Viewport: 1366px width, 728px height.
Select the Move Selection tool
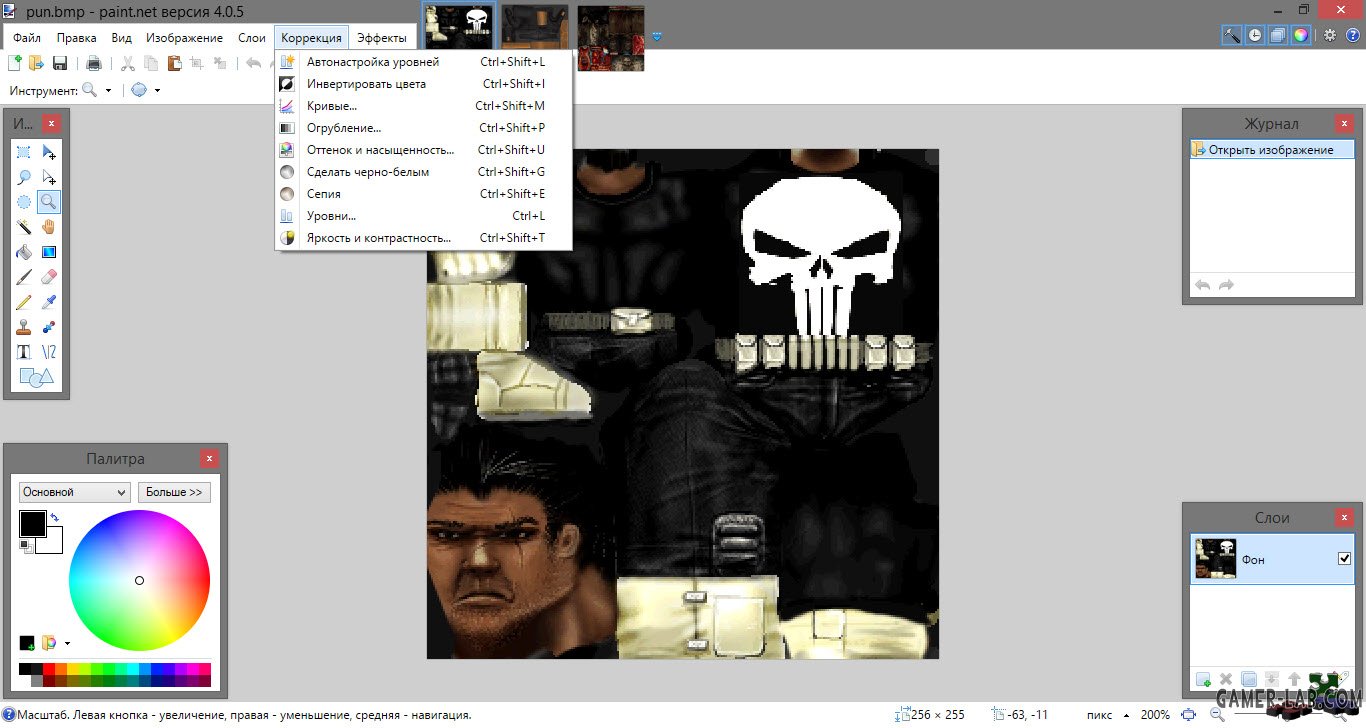[x=49, y=178]
